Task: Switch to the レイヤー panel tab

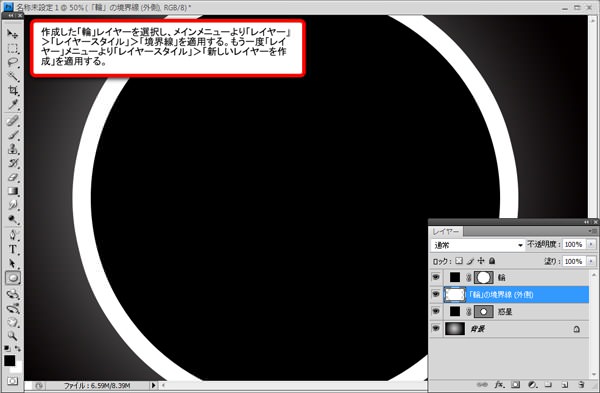Action: pyautogui.click(x=446, y=232)
